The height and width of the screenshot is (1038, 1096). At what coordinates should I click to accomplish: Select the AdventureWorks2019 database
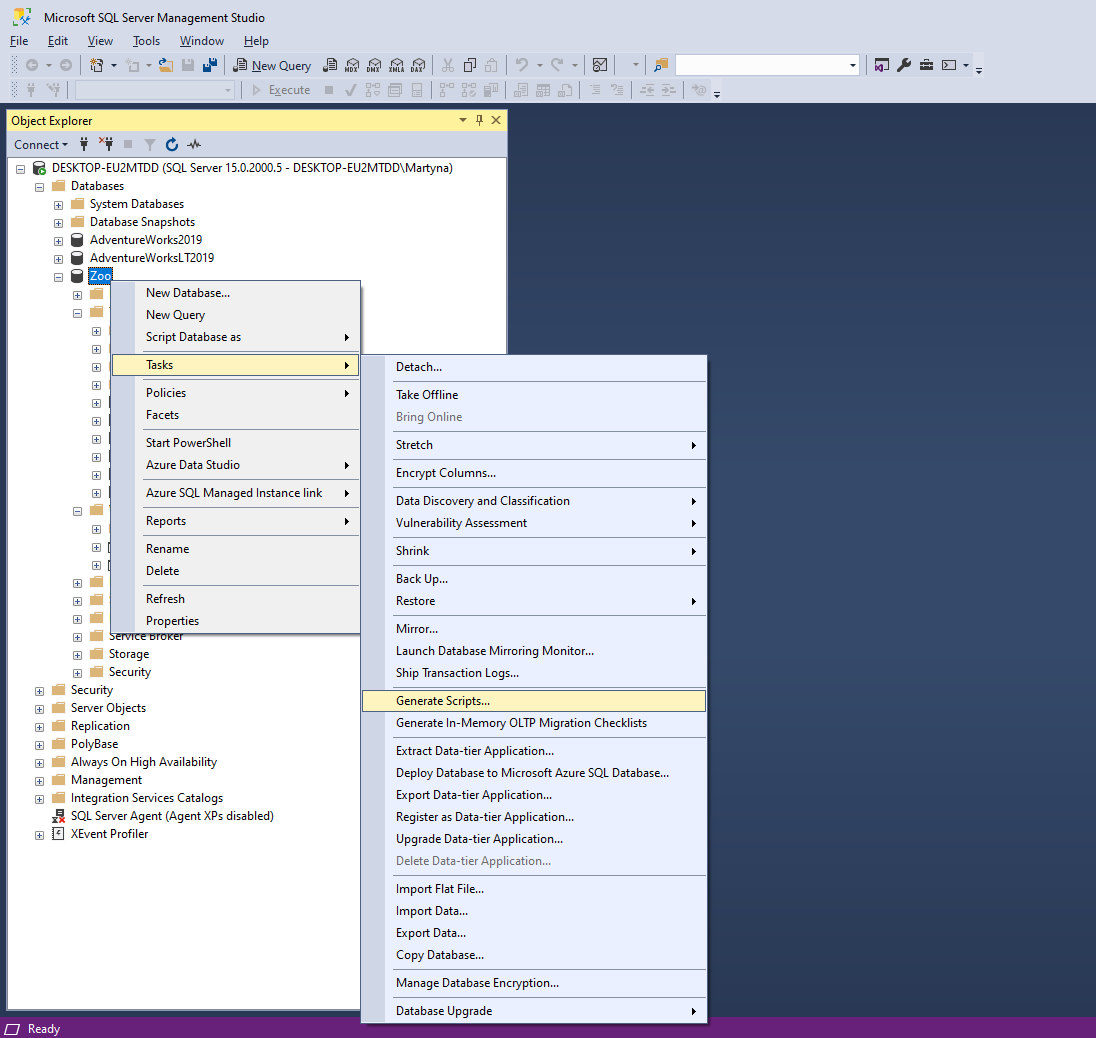145,240
